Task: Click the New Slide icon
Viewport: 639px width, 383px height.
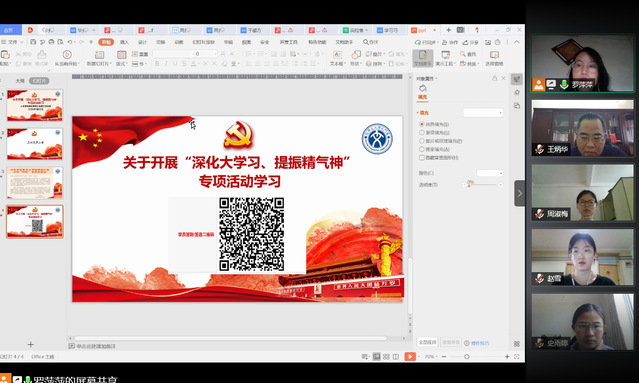Action: coord(99,55)
